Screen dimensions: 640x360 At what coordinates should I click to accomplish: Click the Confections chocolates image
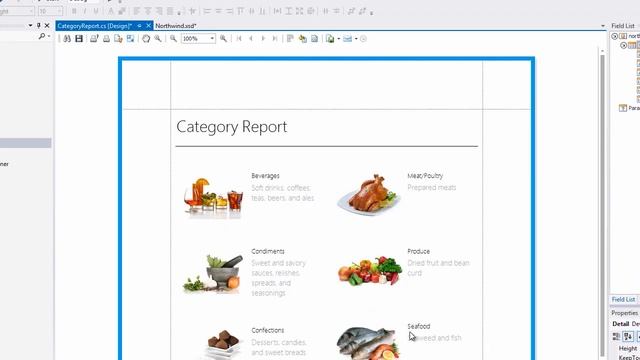pos(223,344)
